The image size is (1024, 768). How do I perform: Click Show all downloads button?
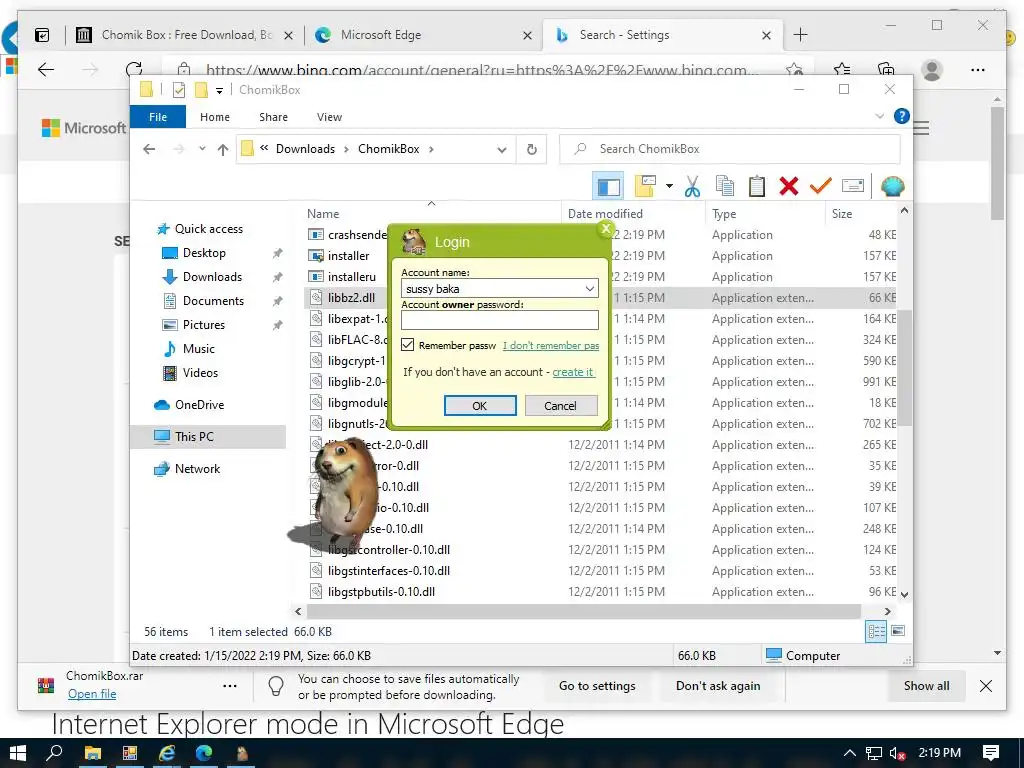[926, 686]
